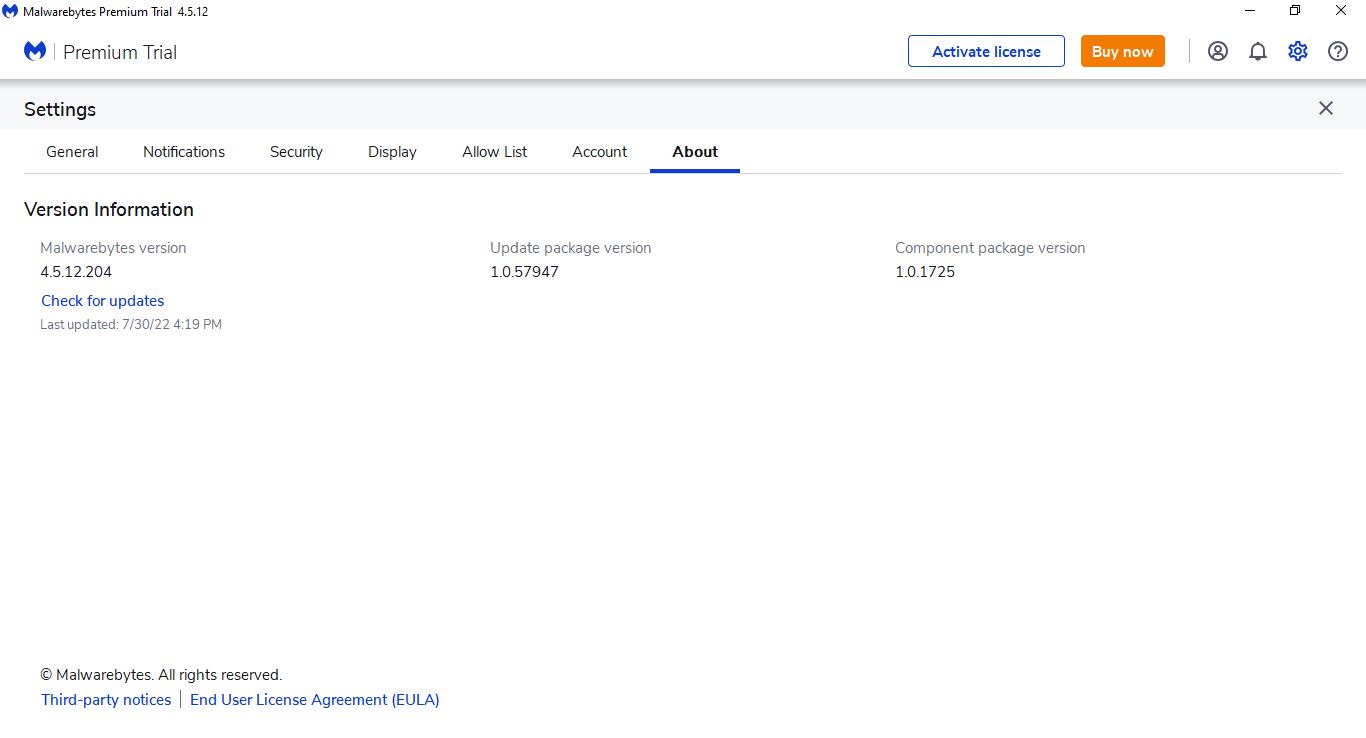Screen dimensions: 1366x738
Task: Click the Last updated timestamp text
Action: pyautogui.click(x=131, y=324)
